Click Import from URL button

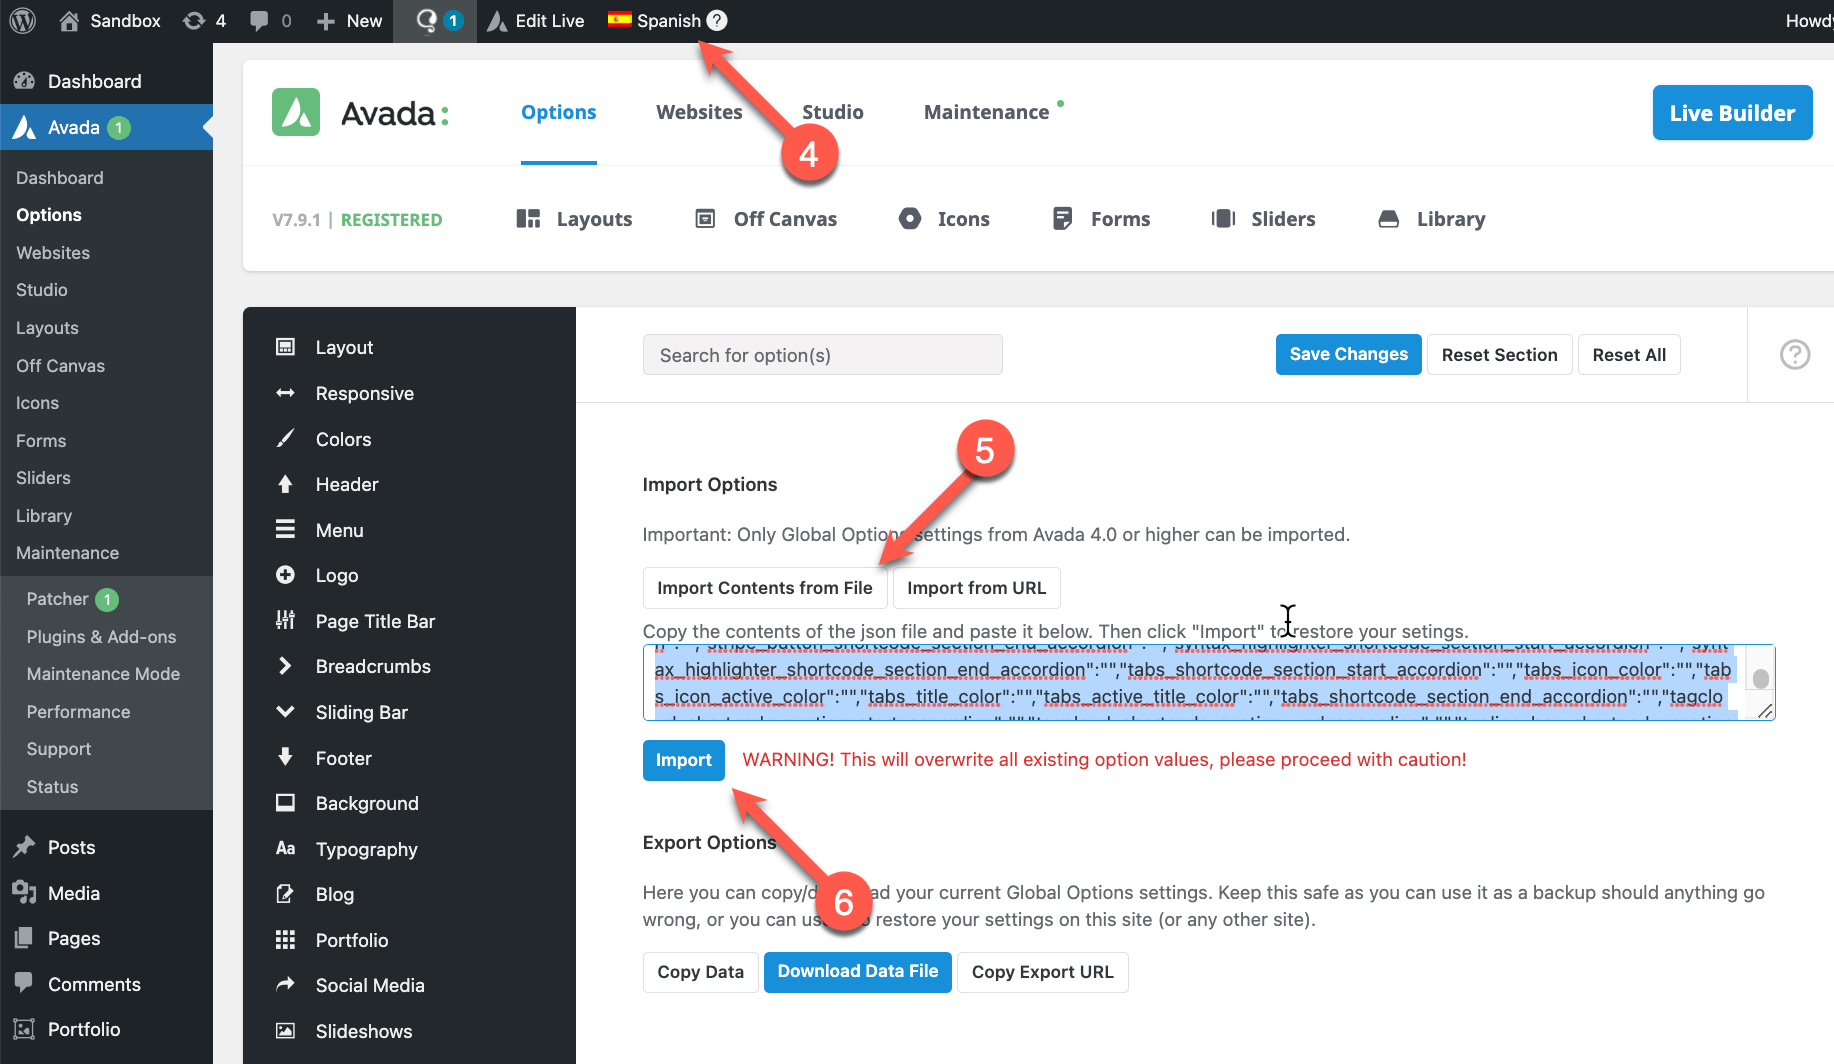pyautogui.click(x=976, y=588)
